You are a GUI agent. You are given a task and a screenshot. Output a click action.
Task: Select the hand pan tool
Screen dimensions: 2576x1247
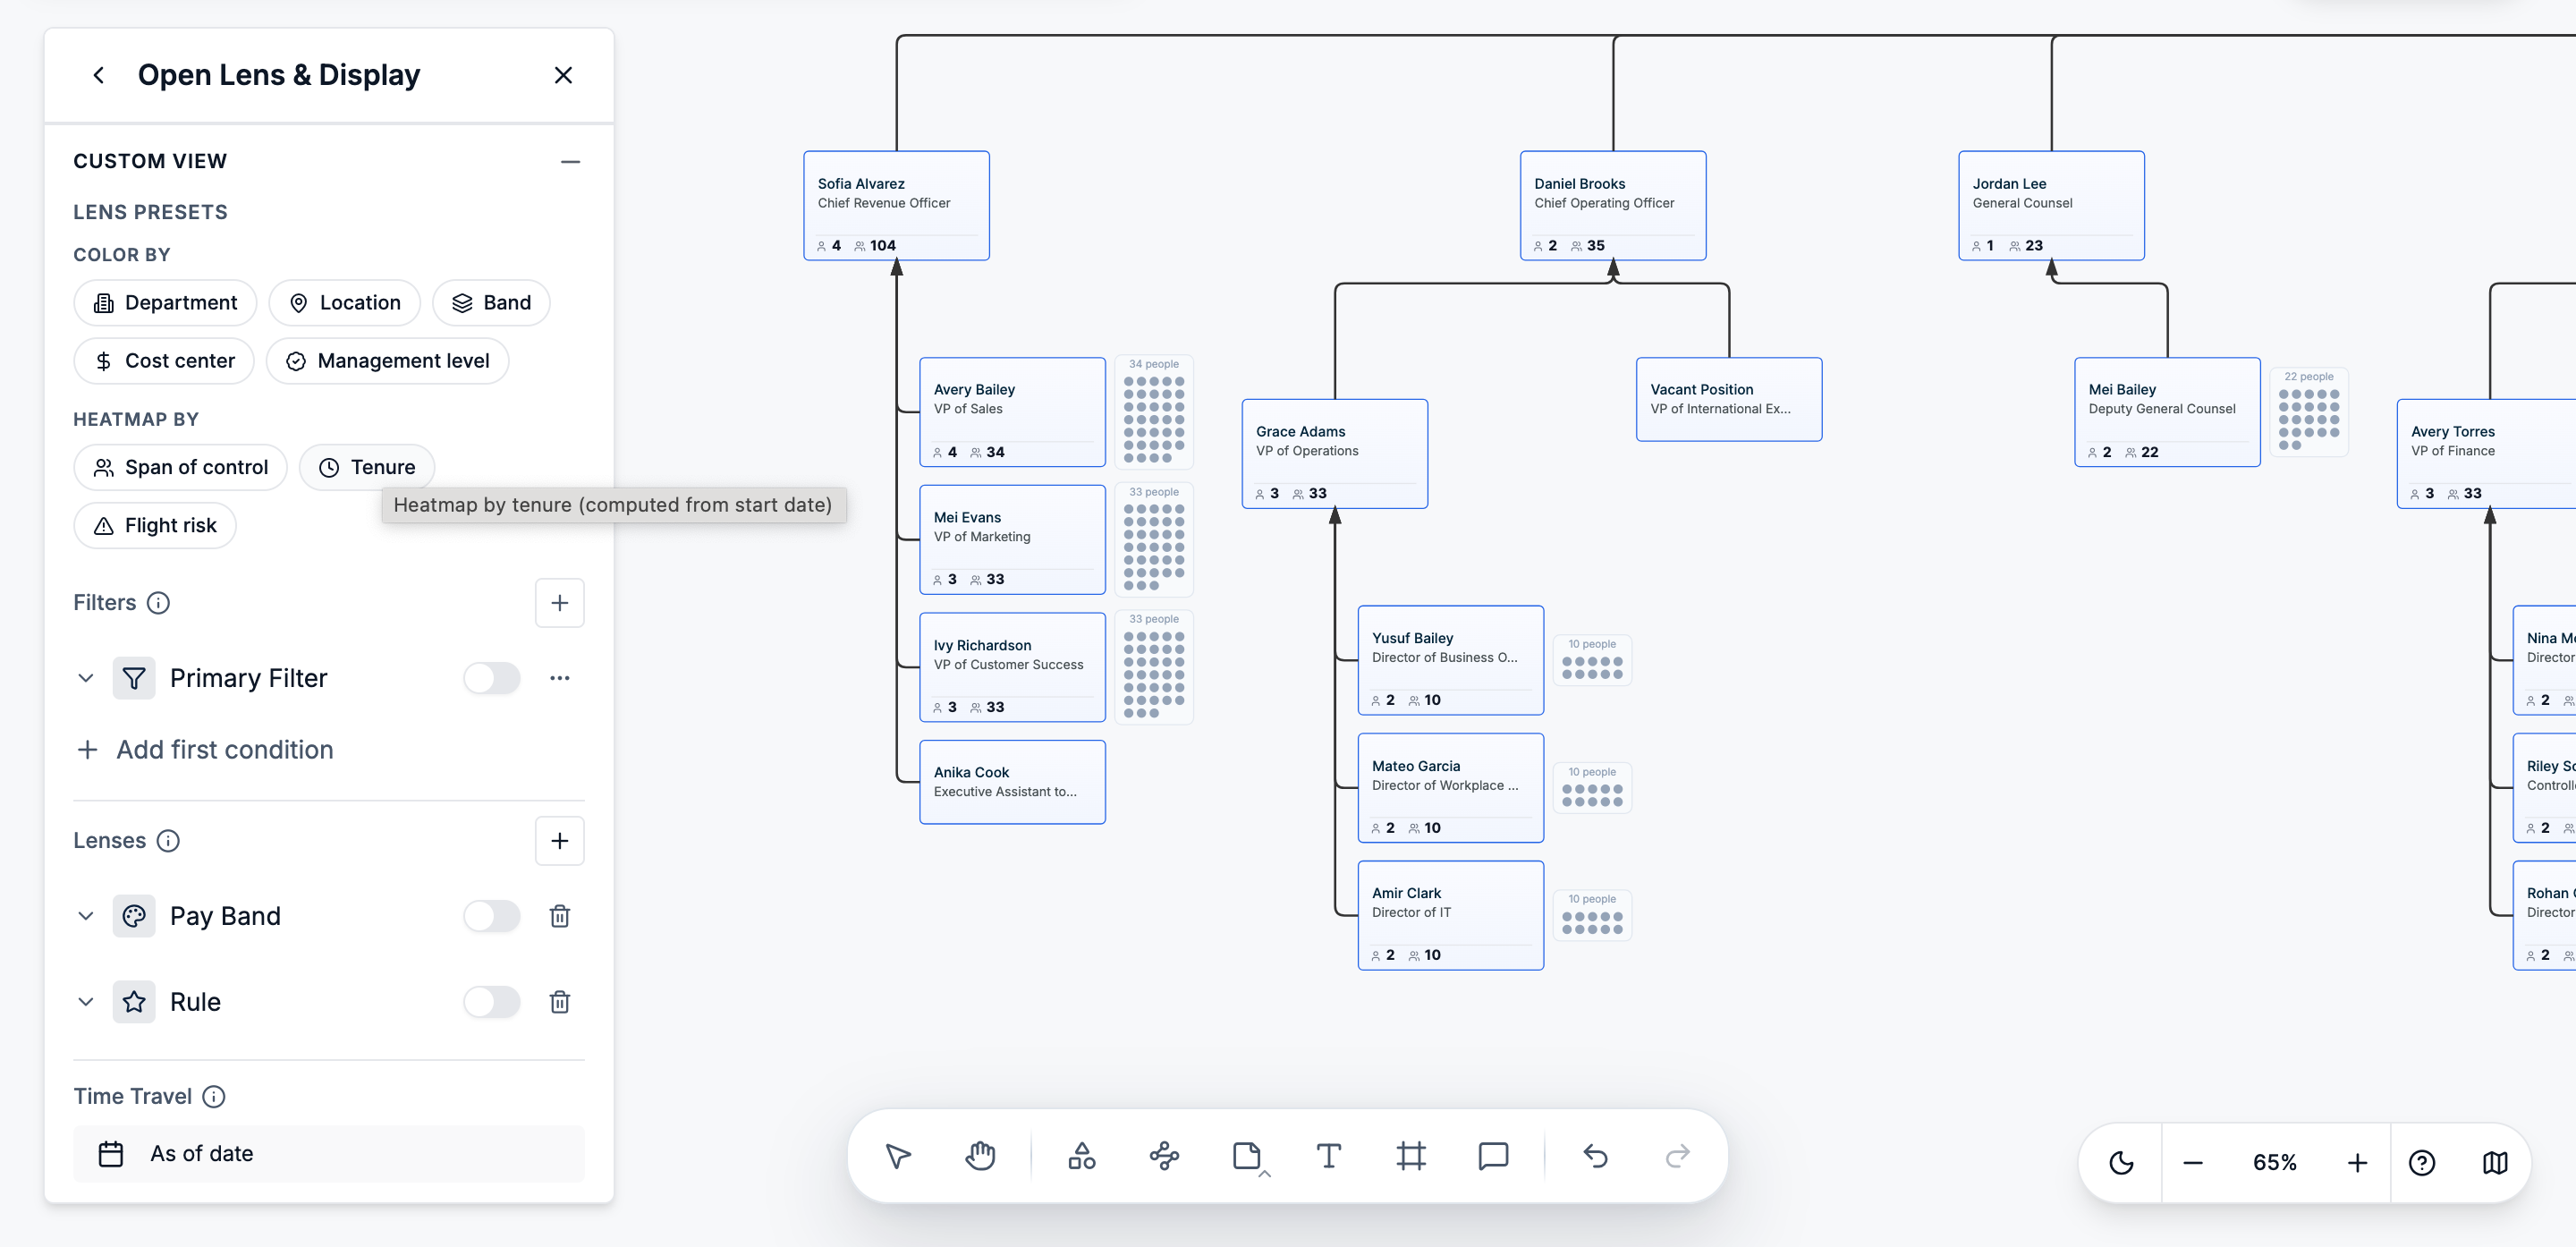(980, 1156)
